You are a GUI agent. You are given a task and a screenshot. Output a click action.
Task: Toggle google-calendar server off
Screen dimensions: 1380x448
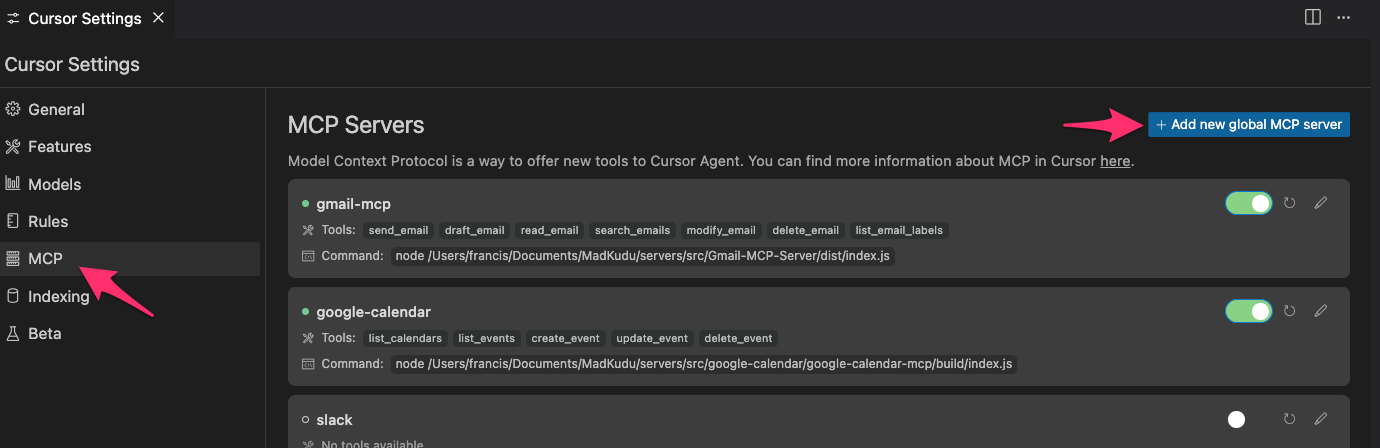pyautogui.click(x=1249, y=311)
